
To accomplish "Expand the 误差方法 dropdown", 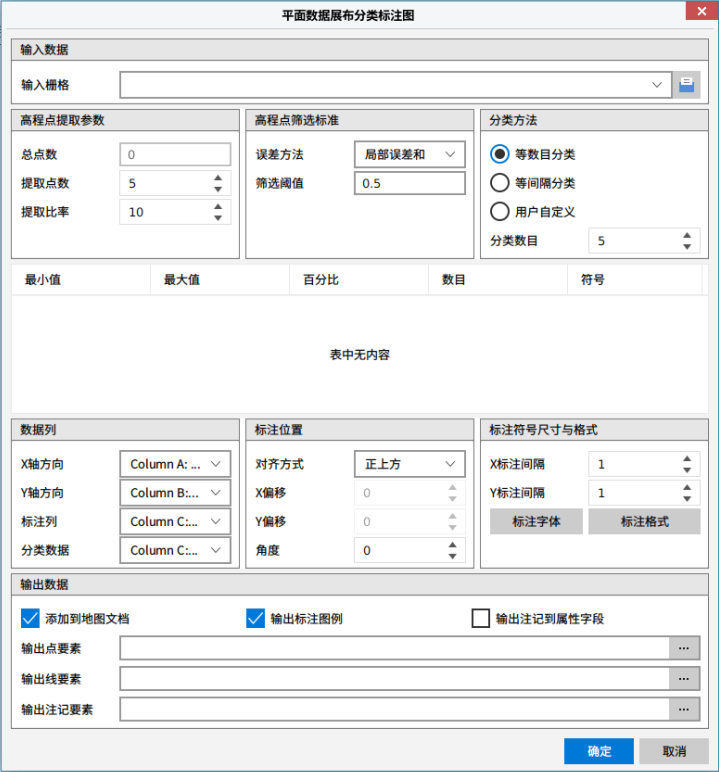I will (x=451, y=154).
